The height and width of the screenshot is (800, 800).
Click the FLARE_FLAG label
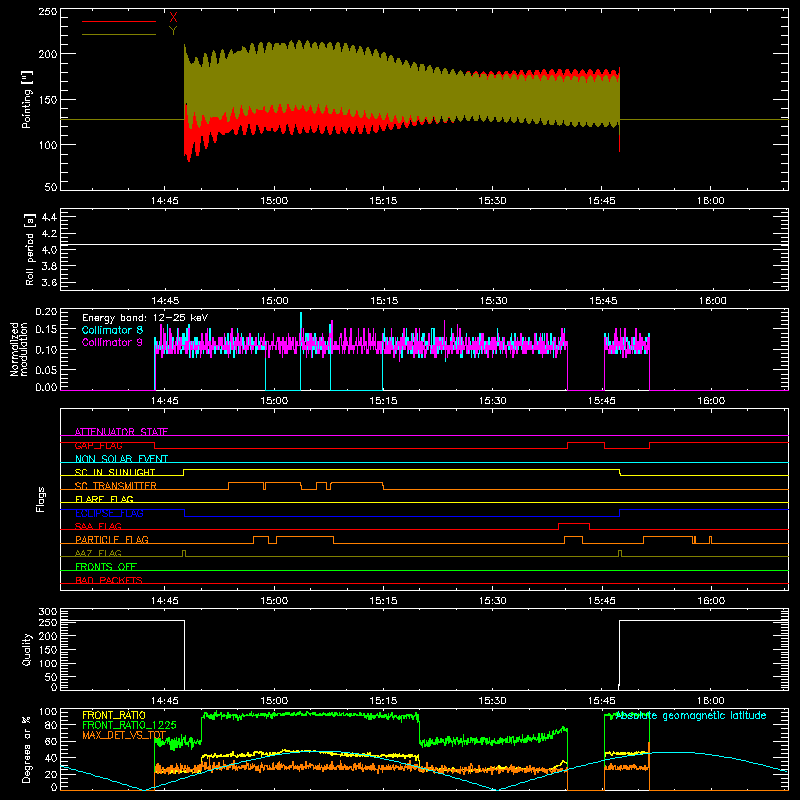click(x=104, y=499)
